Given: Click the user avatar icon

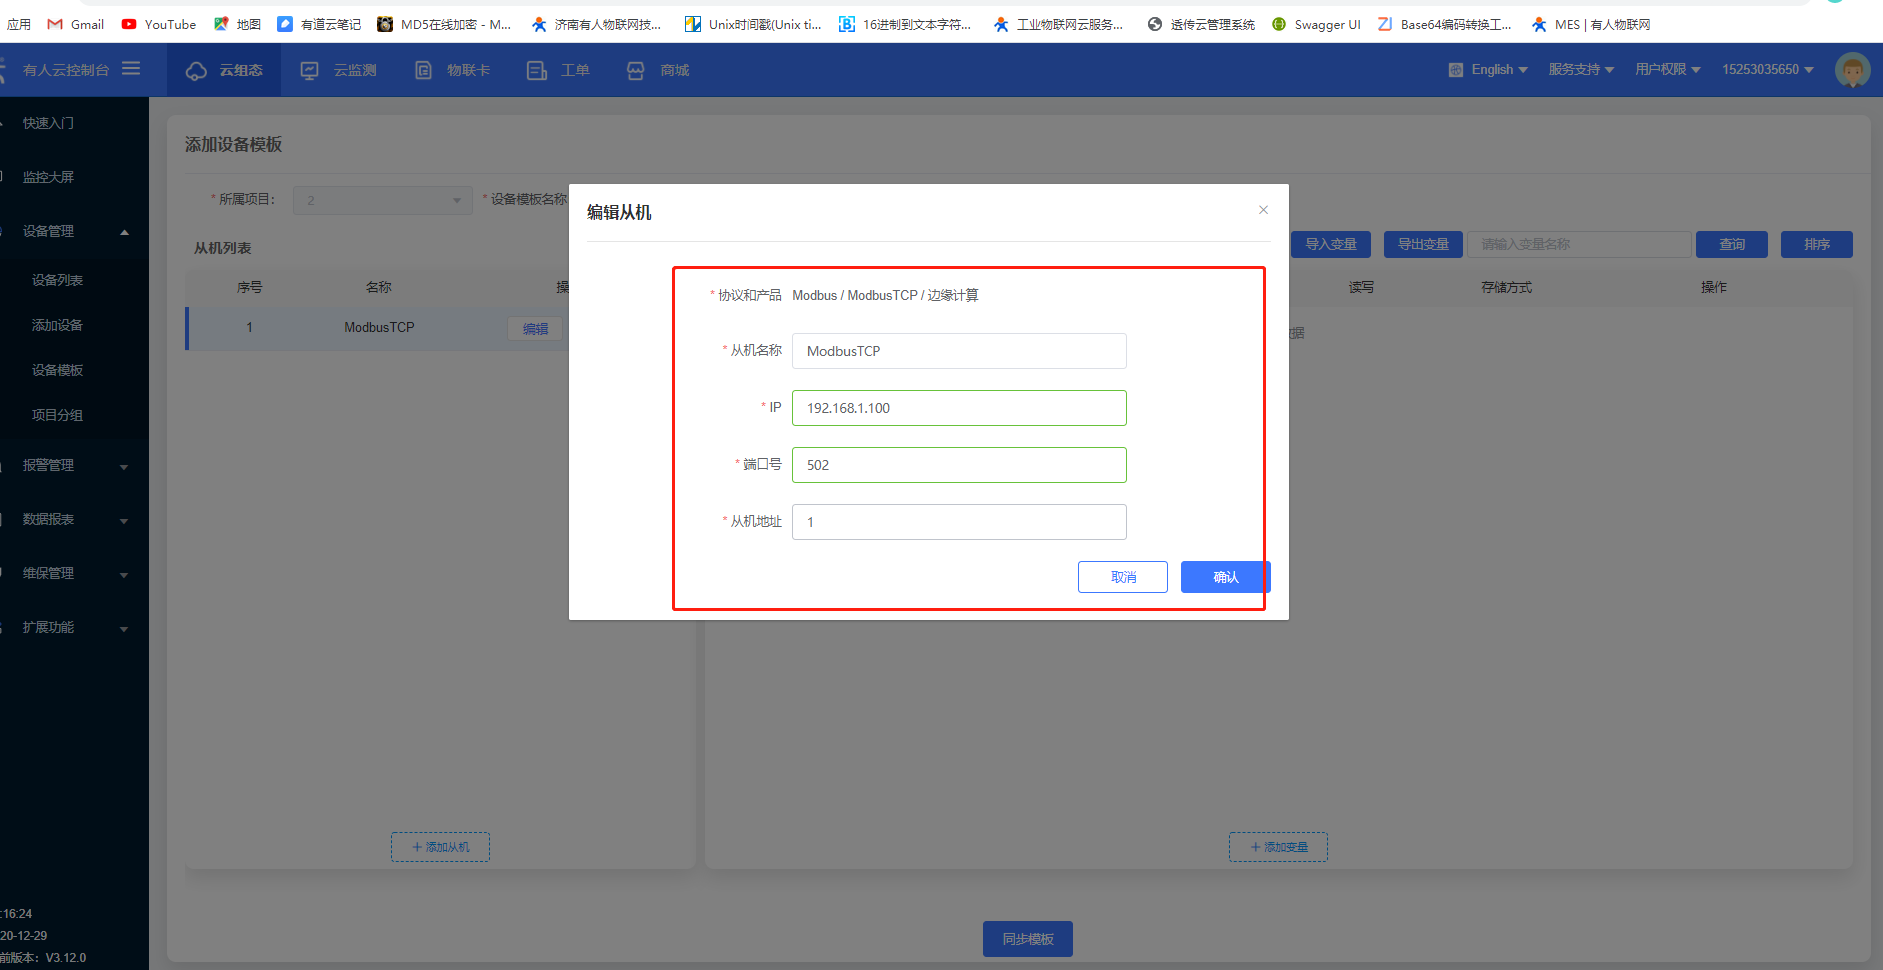Looking at the screenshot, I should click(x=1852, y=70).
